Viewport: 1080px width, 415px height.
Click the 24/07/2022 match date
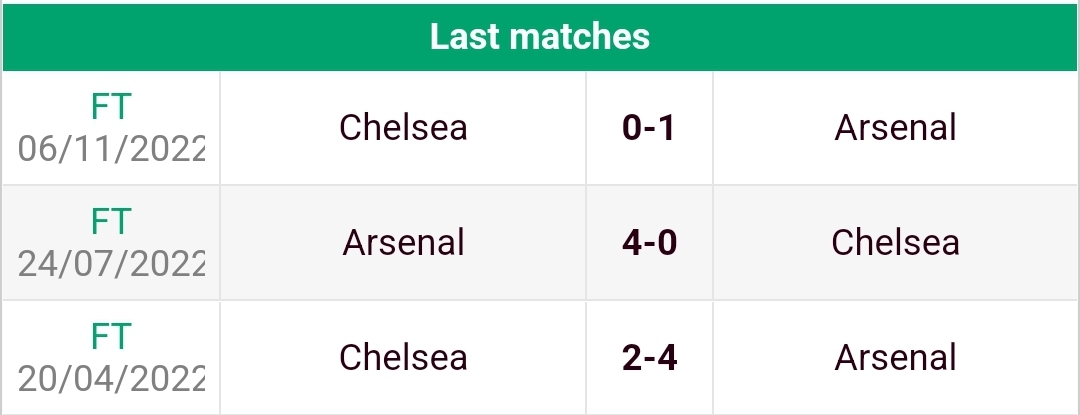tap(112, 264)
